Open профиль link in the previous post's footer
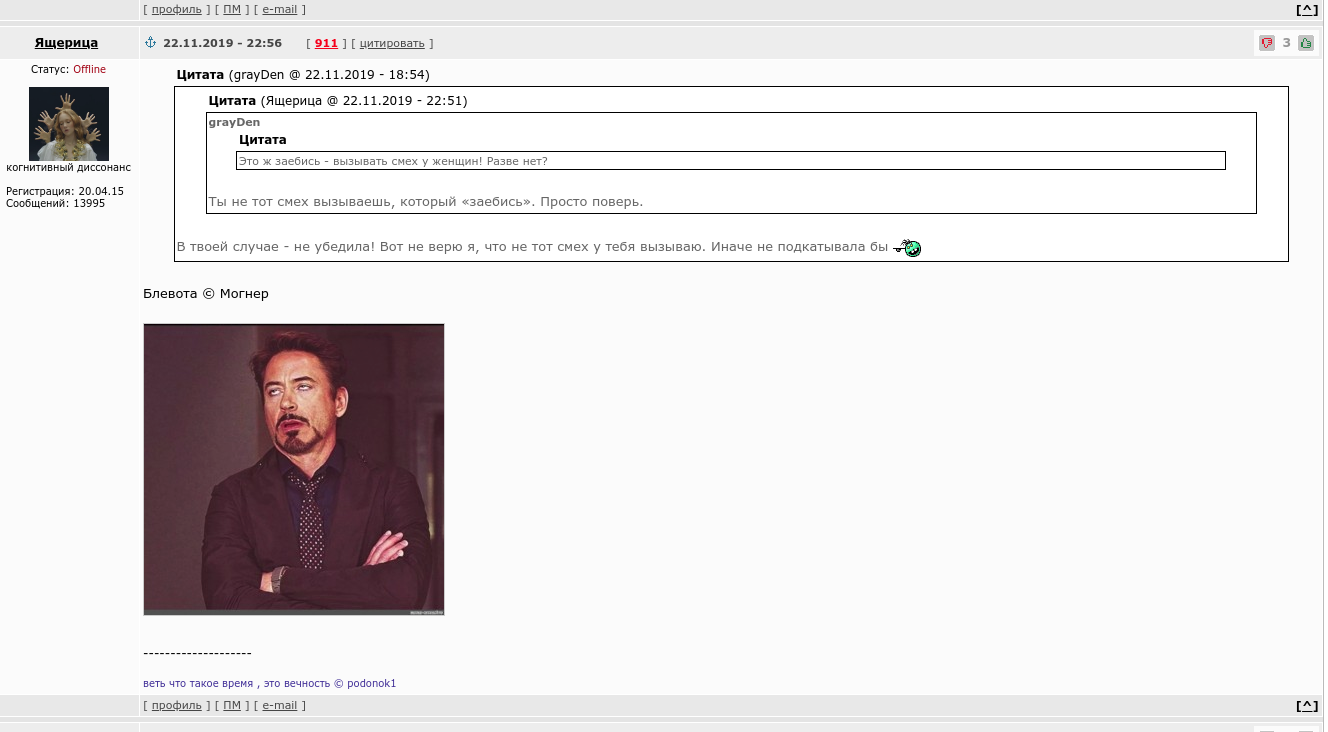1328x732 pixels. [177, 9]
